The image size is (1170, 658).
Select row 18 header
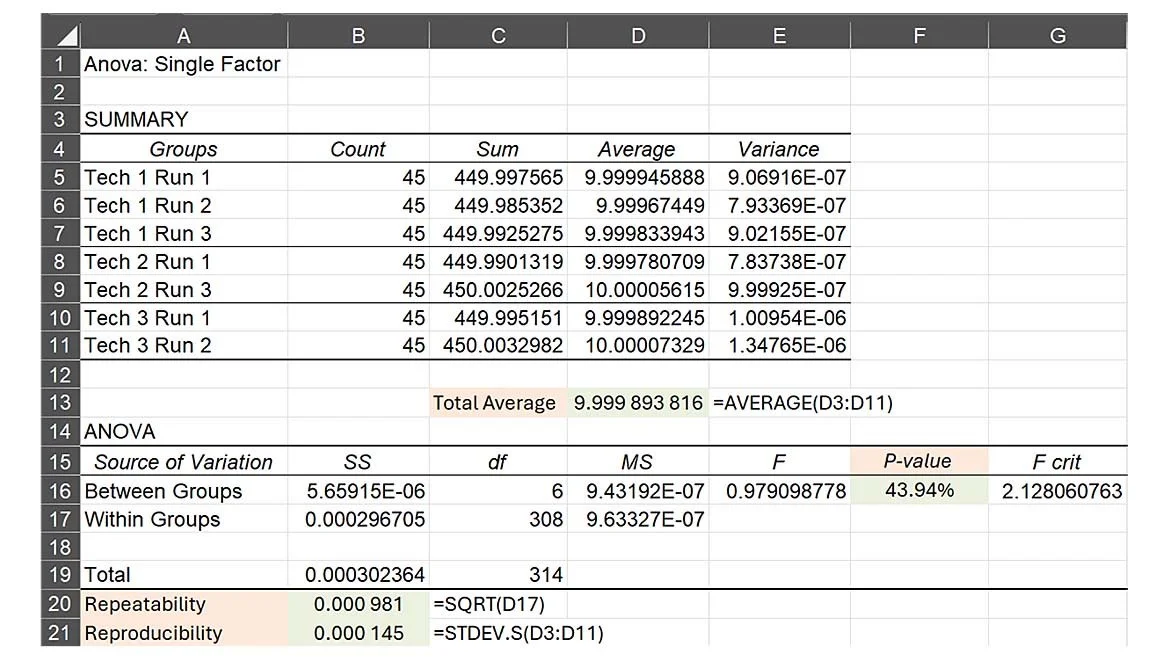[60, 547]
